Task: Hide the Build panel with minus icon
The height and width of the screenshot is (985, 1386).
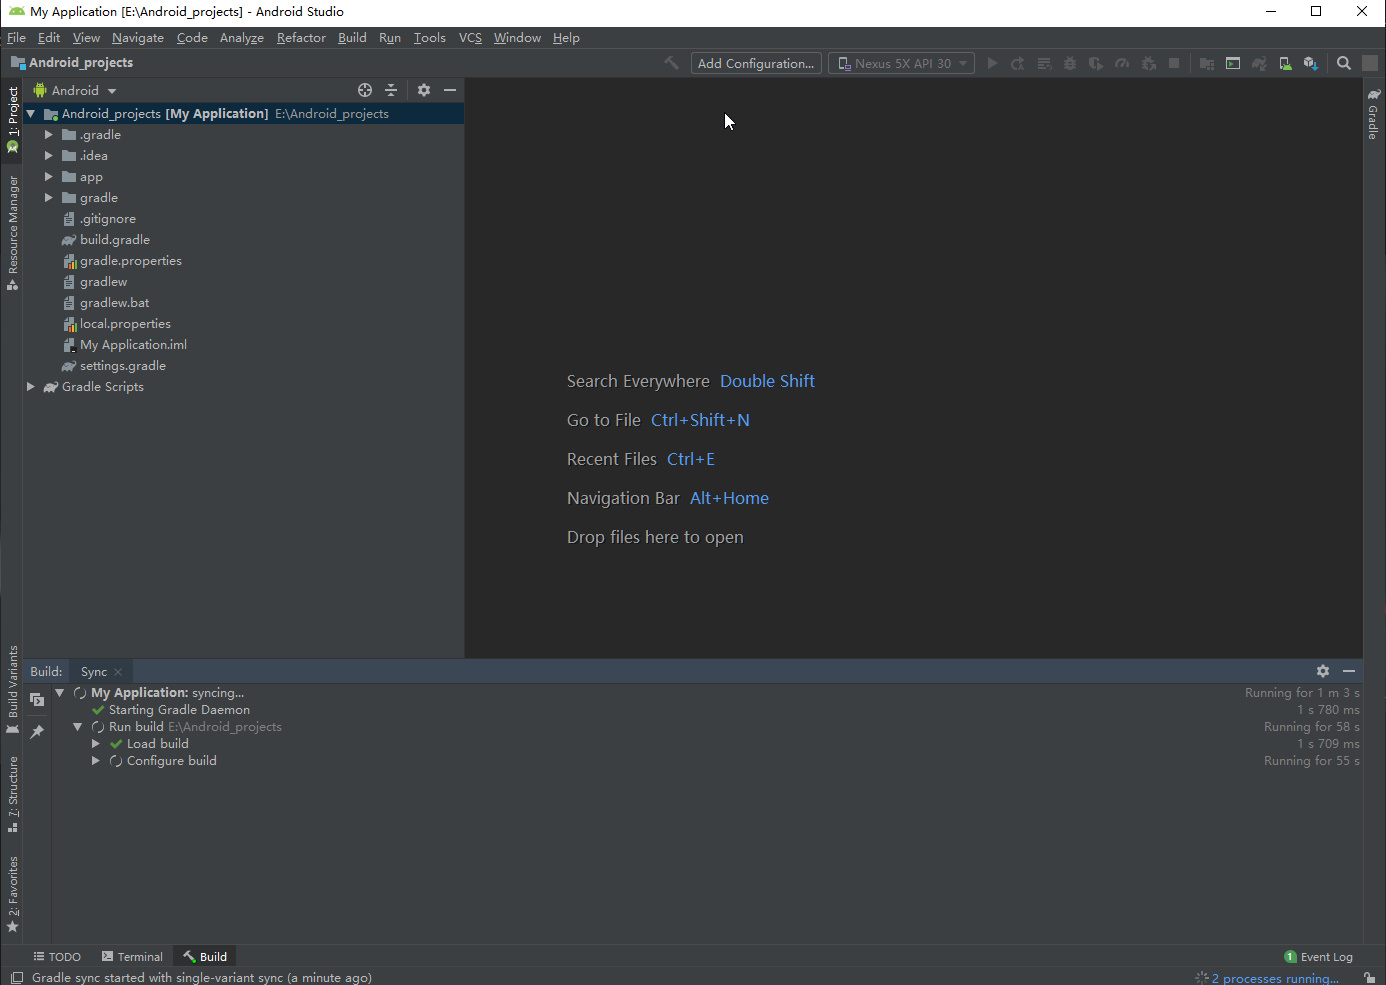Action: point(1349,671)
